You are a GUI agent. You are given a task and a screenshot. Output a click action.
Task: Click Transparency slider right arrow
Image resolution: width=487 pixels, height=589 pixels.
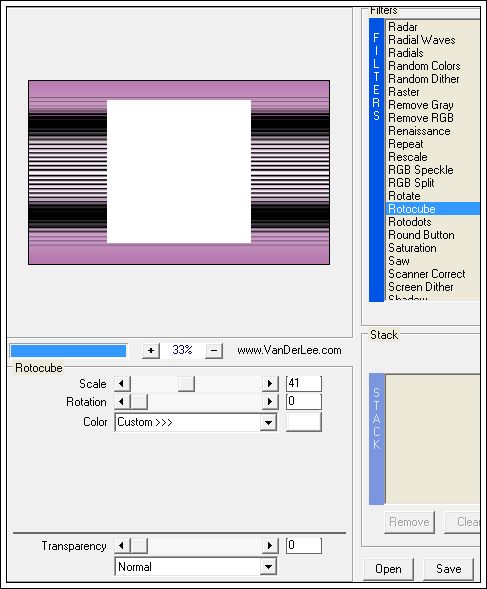tap(270, 545)
